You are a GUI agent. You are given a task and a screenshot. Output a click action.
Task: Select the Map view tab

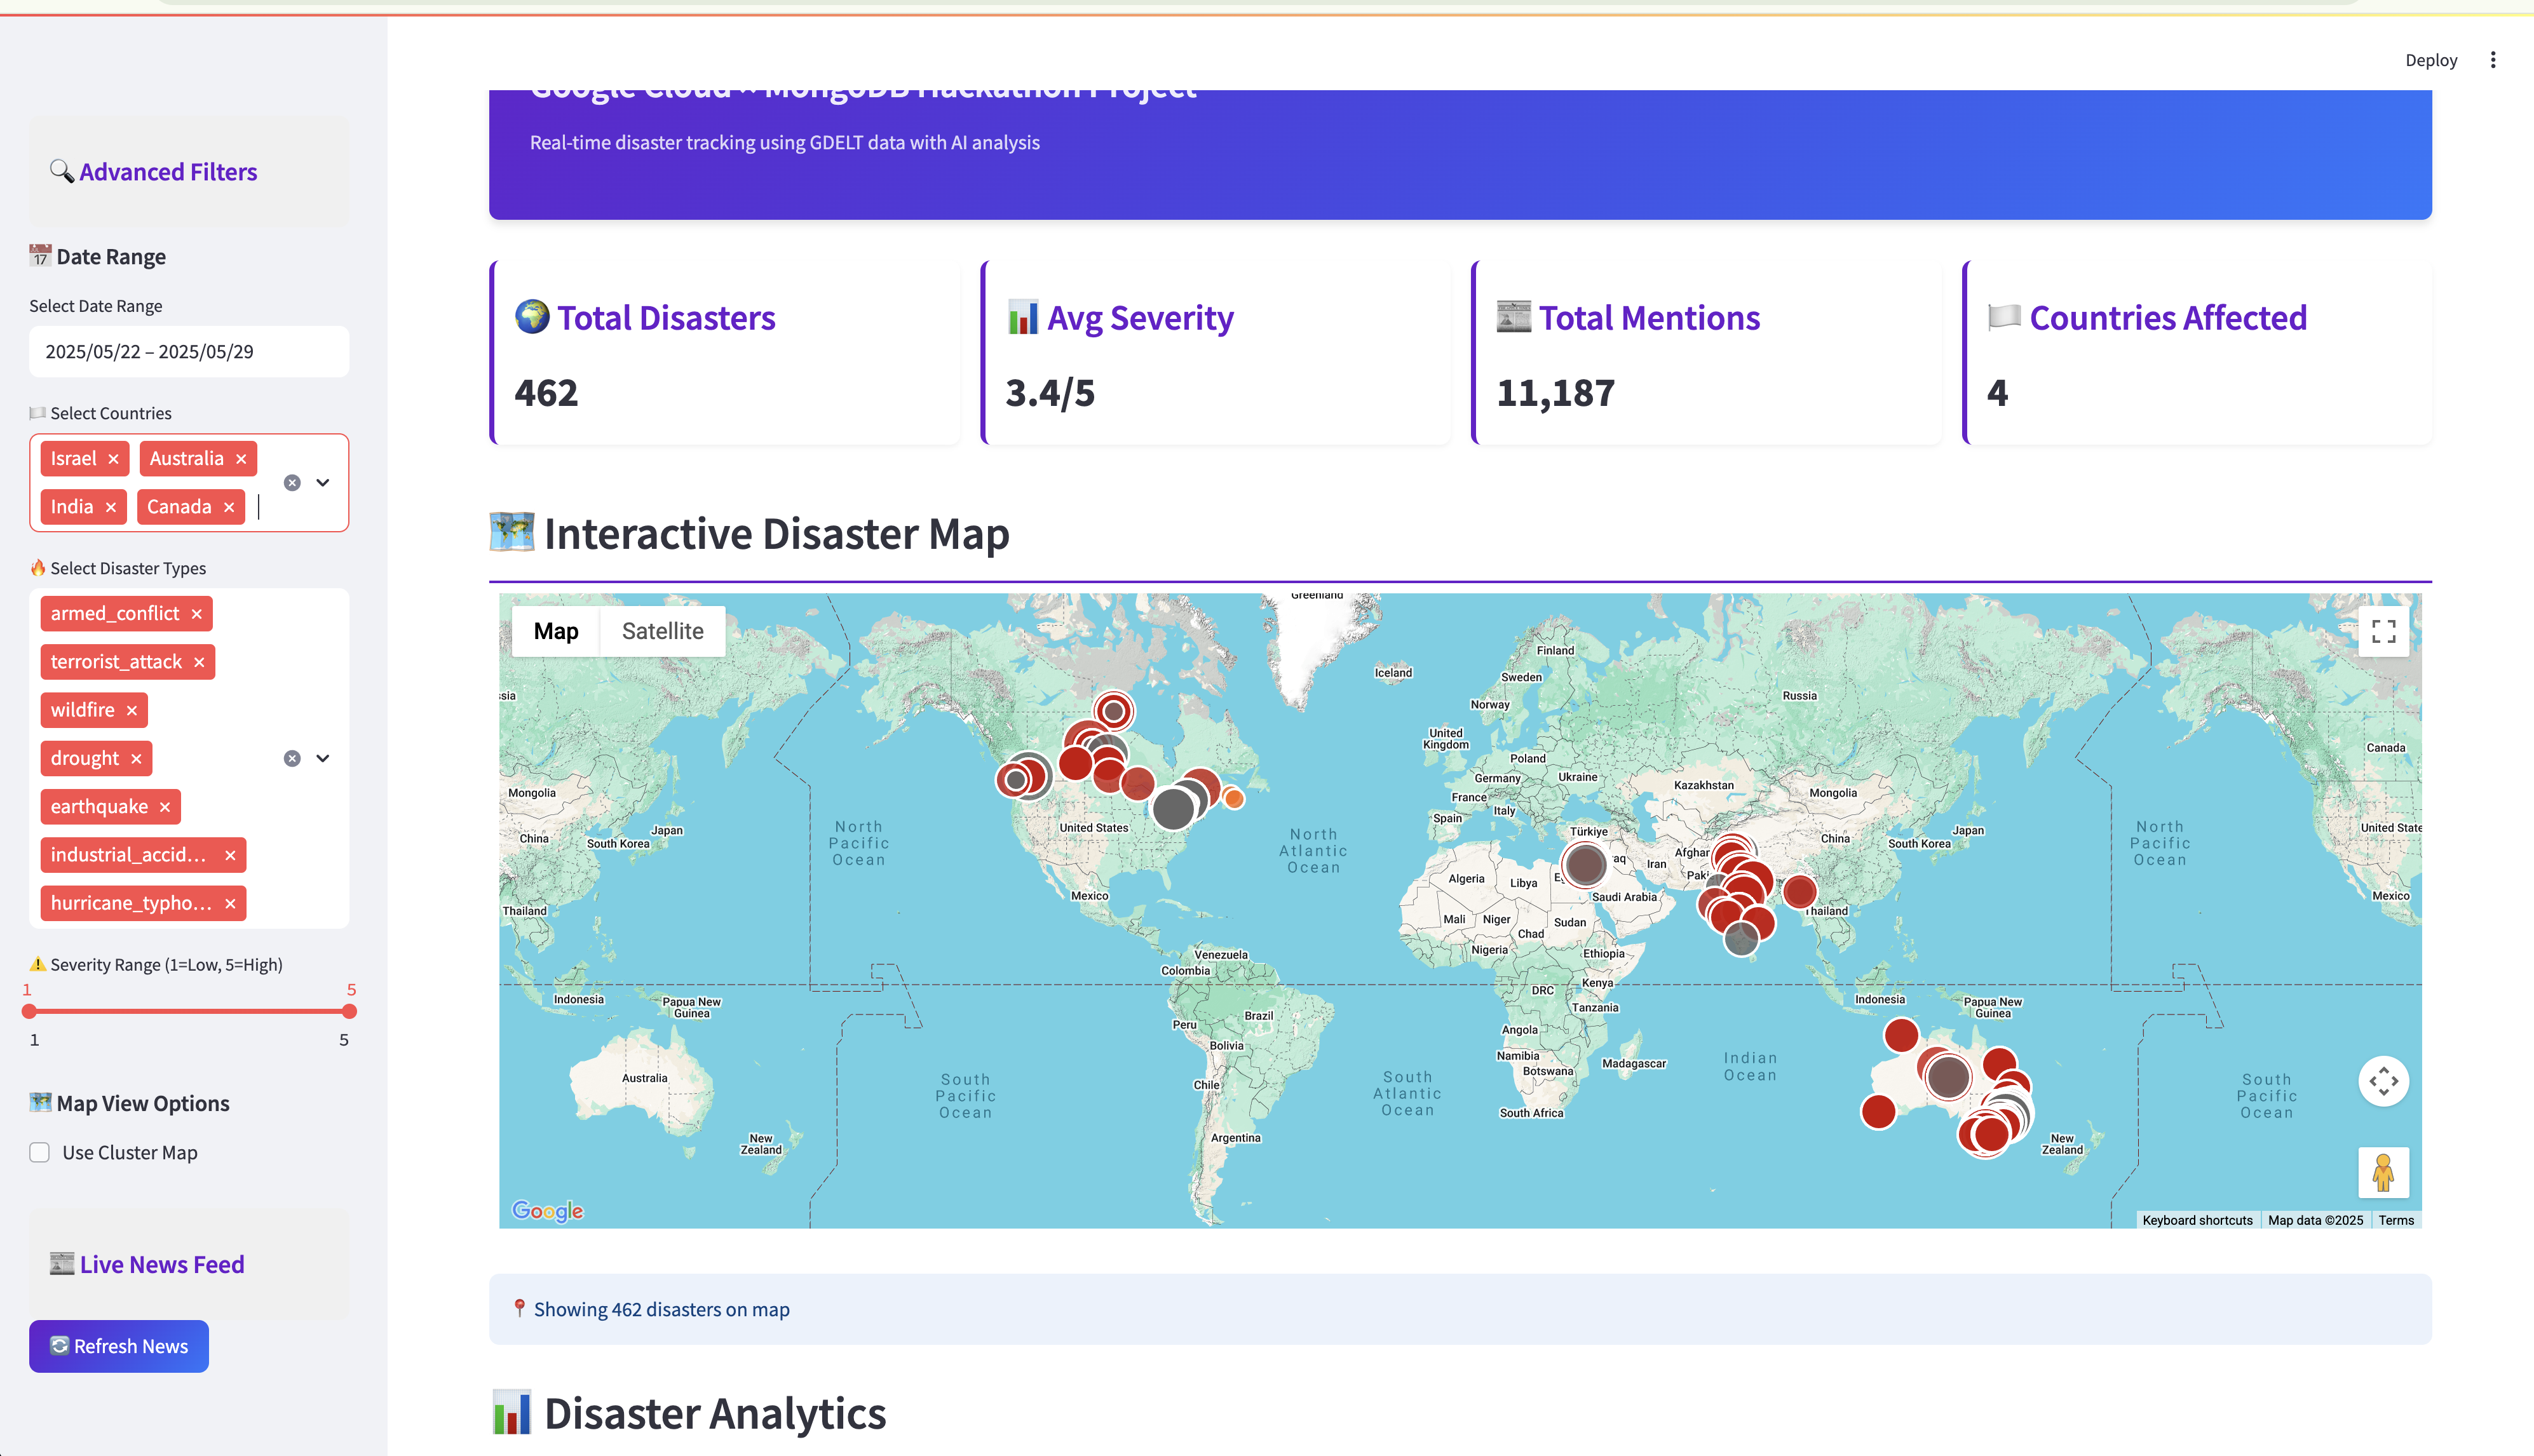[x=556, y=631]
